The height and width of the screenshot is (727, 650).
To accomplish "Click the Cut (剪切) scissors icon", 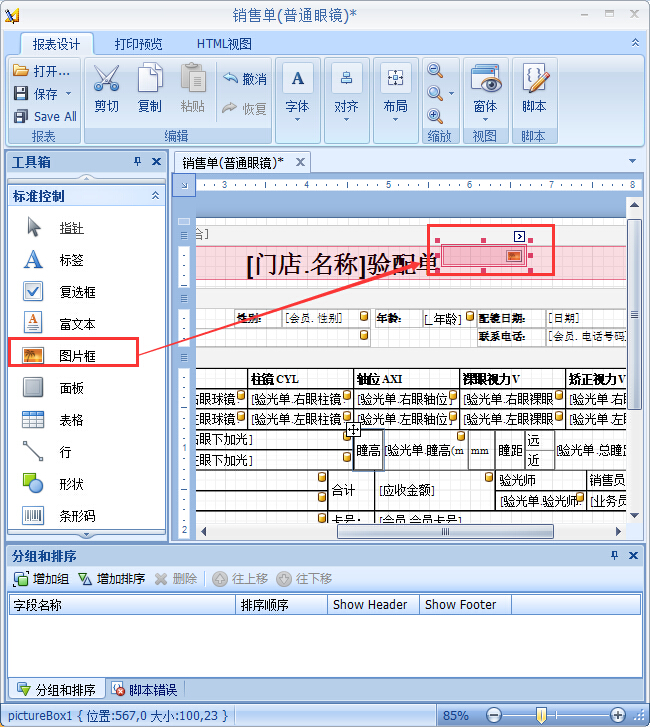I will [x=106, y=80].
